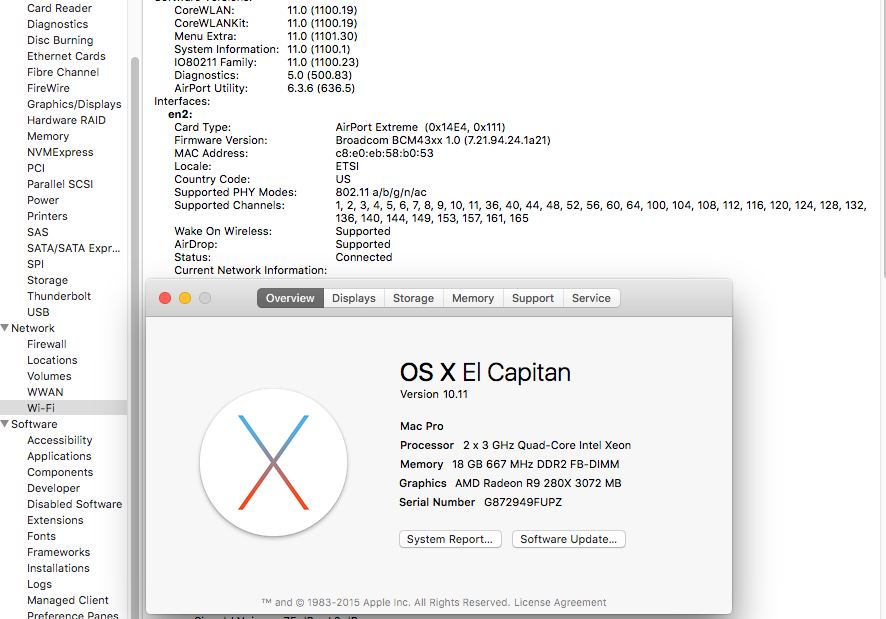Select SPI in the sidebar

35,264
